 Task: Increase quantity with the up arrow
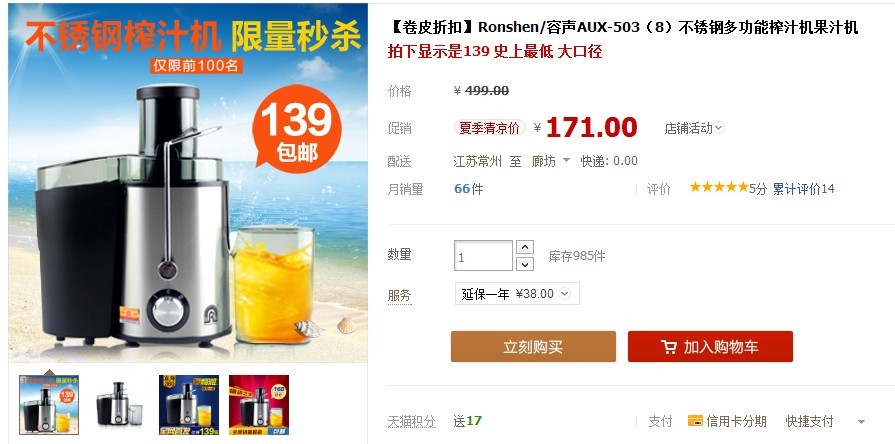[x=525, y=247]
